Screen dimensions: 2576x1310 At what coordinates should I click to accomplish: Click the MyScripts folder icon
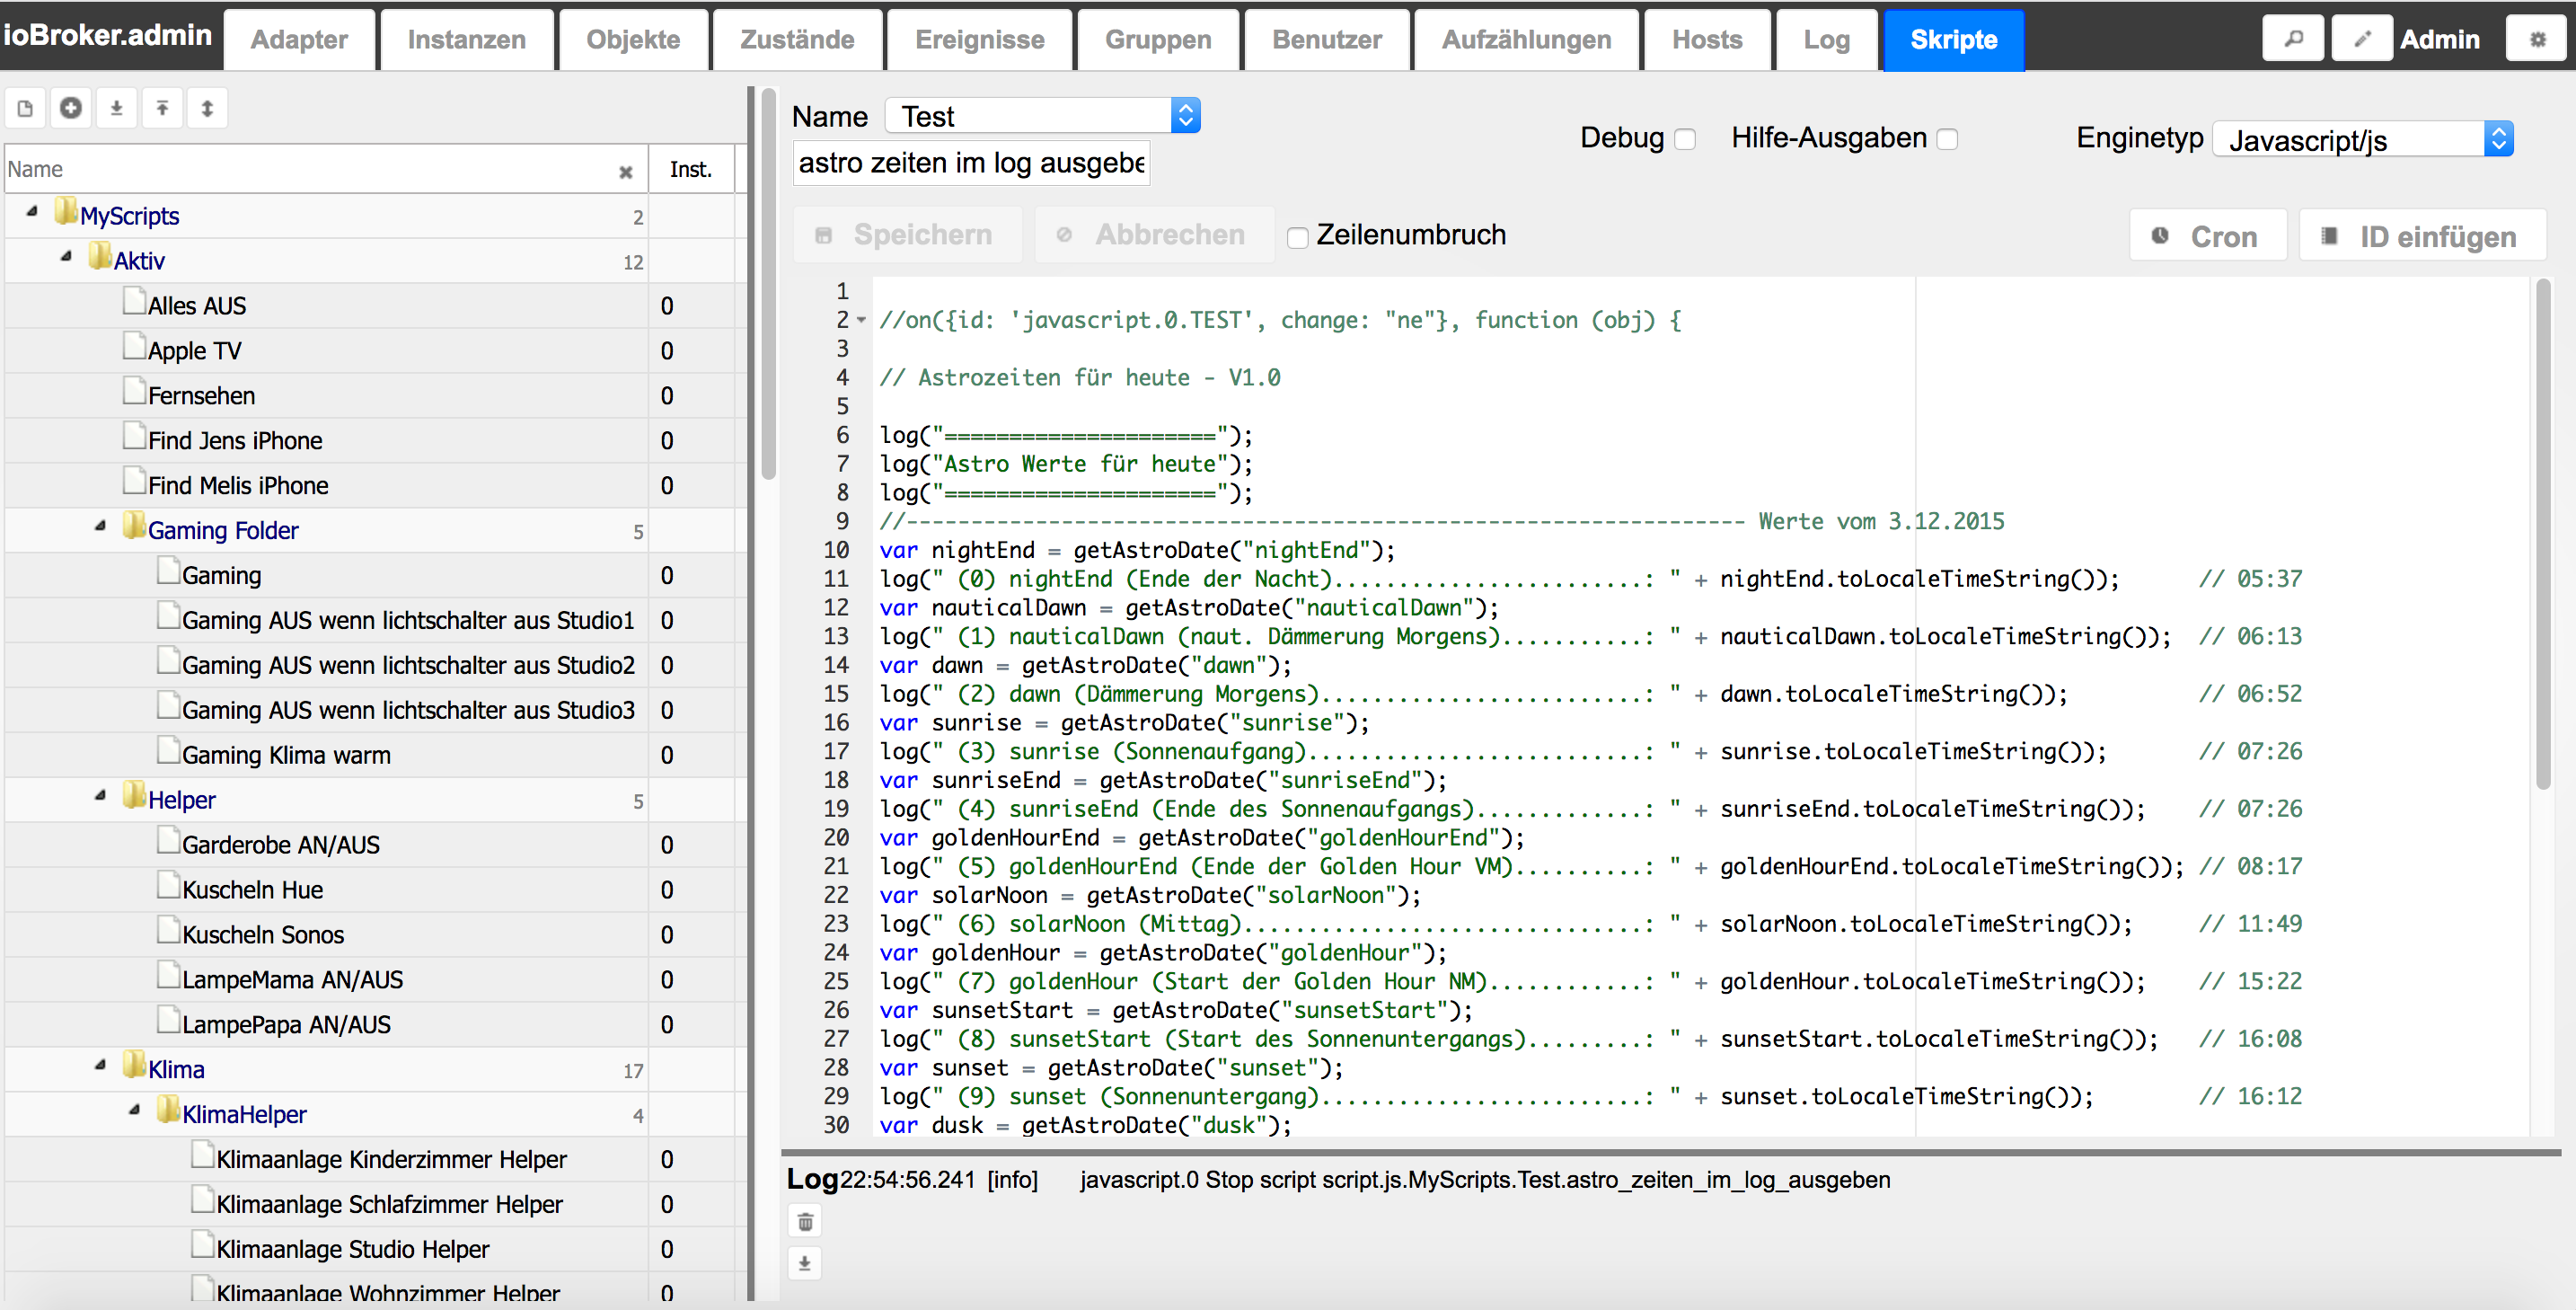coord(66,212)
